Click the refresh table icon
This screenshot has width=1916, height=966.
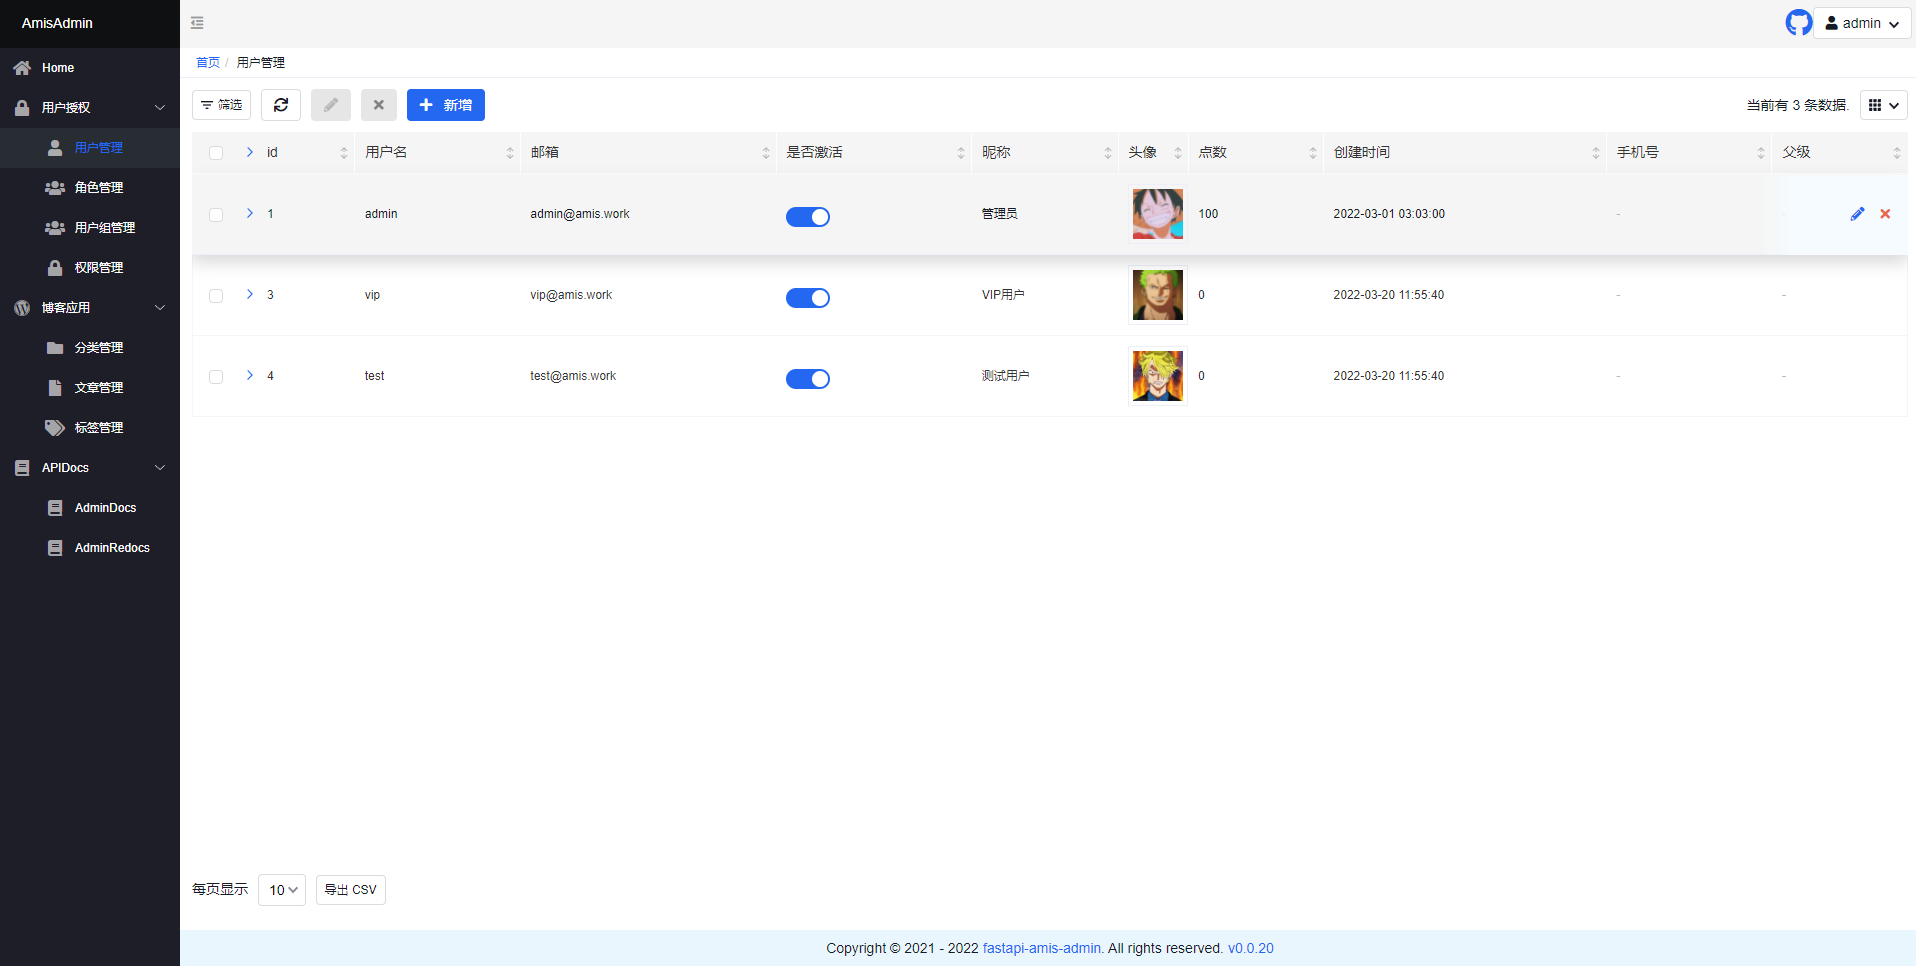pos(281,105)
